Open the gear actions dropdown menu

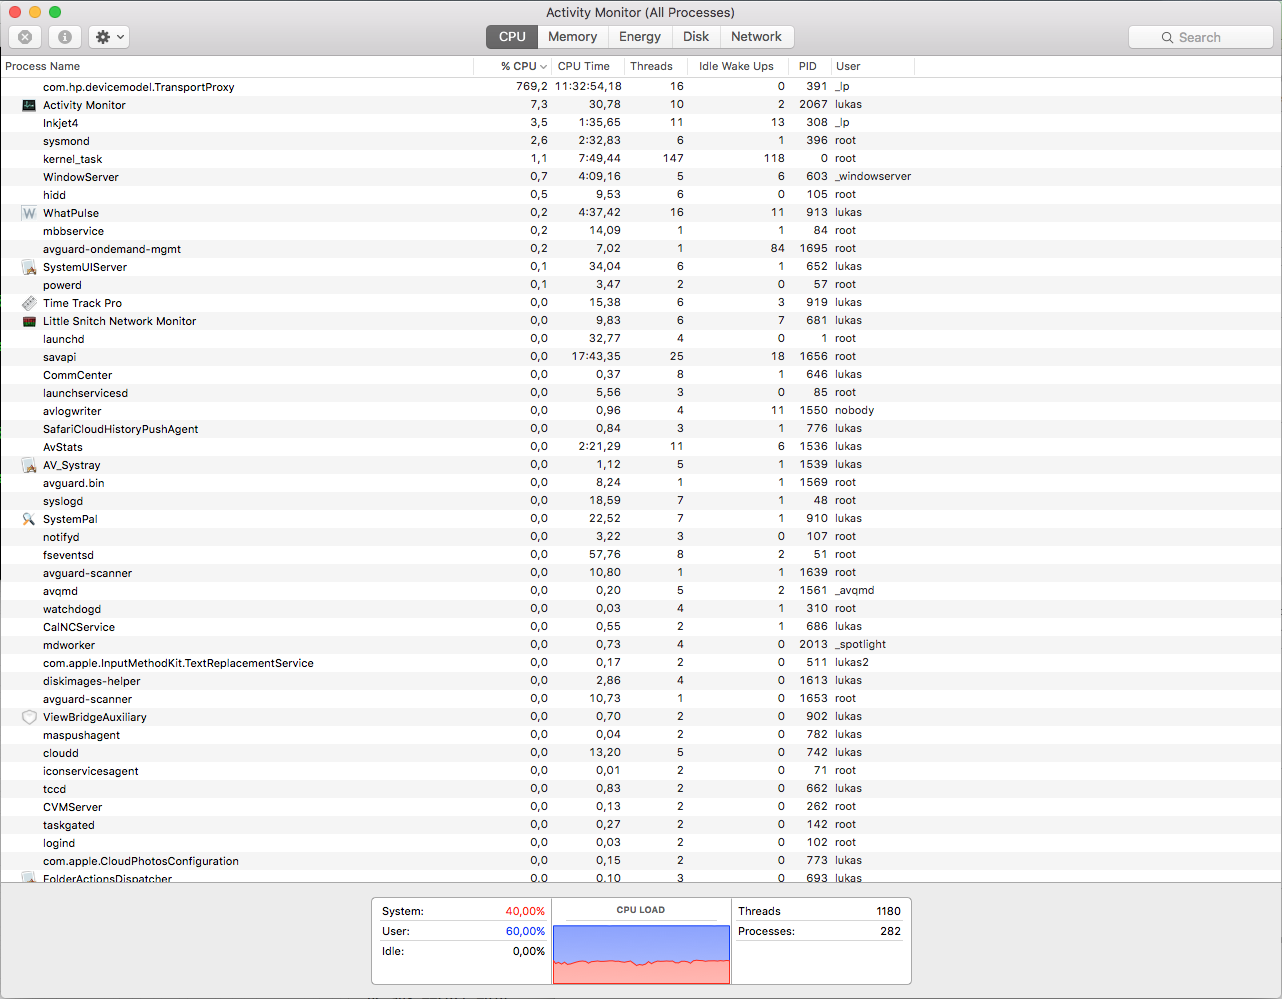point(109,37)
